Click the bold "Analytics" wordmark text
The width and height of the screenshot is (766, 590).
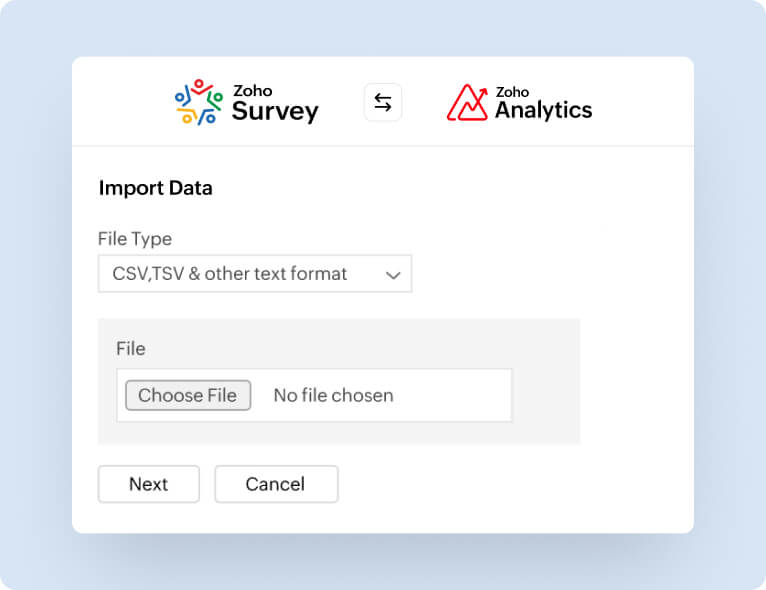pyautogui.click(x=543, y=110)
